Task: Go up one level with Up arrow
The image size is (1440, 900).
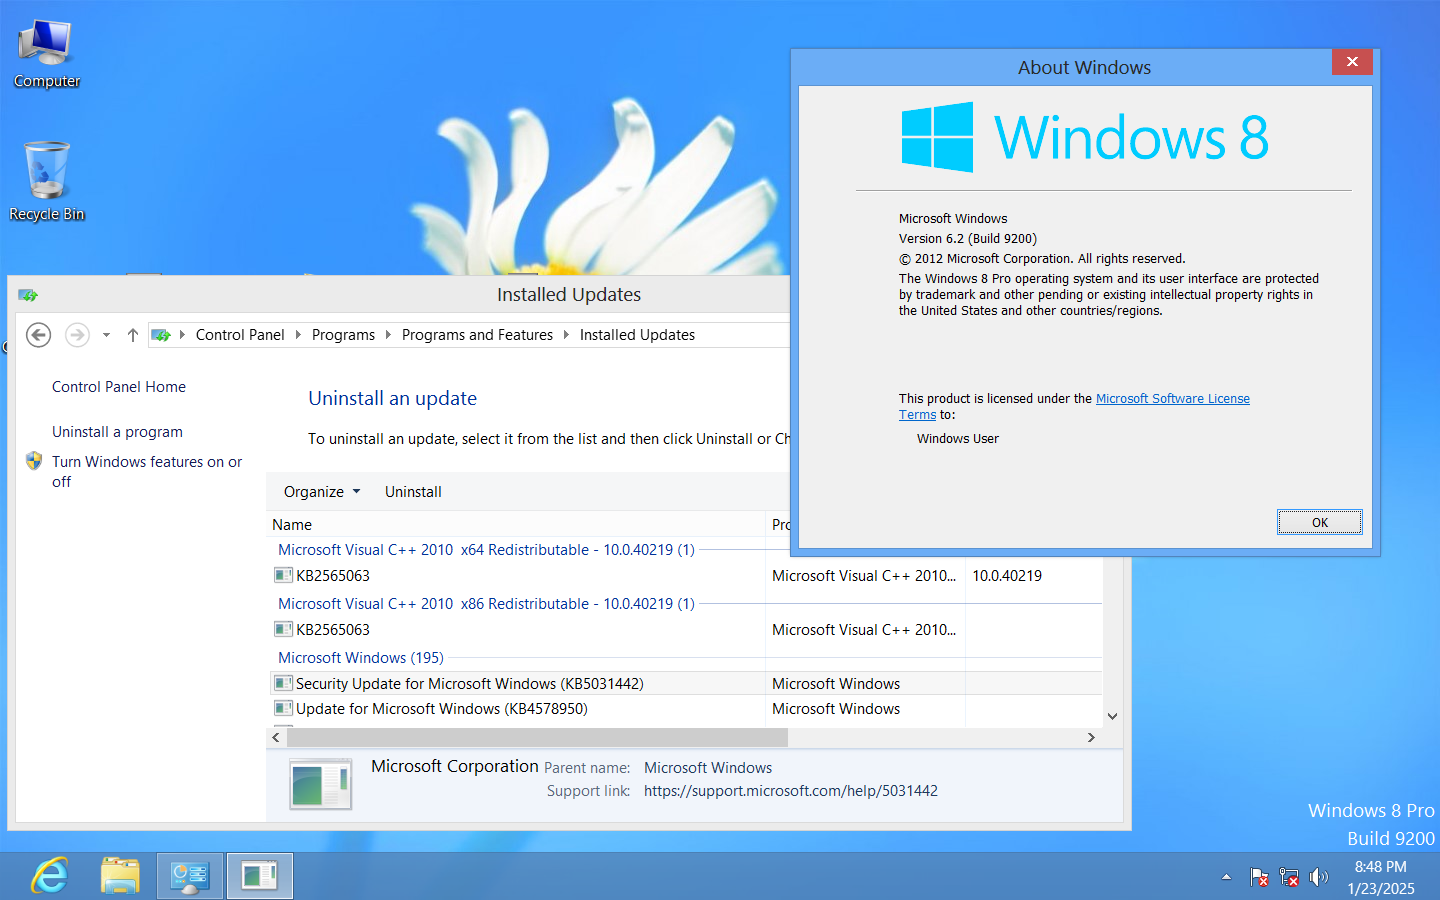Action: (x=132, y=335)
